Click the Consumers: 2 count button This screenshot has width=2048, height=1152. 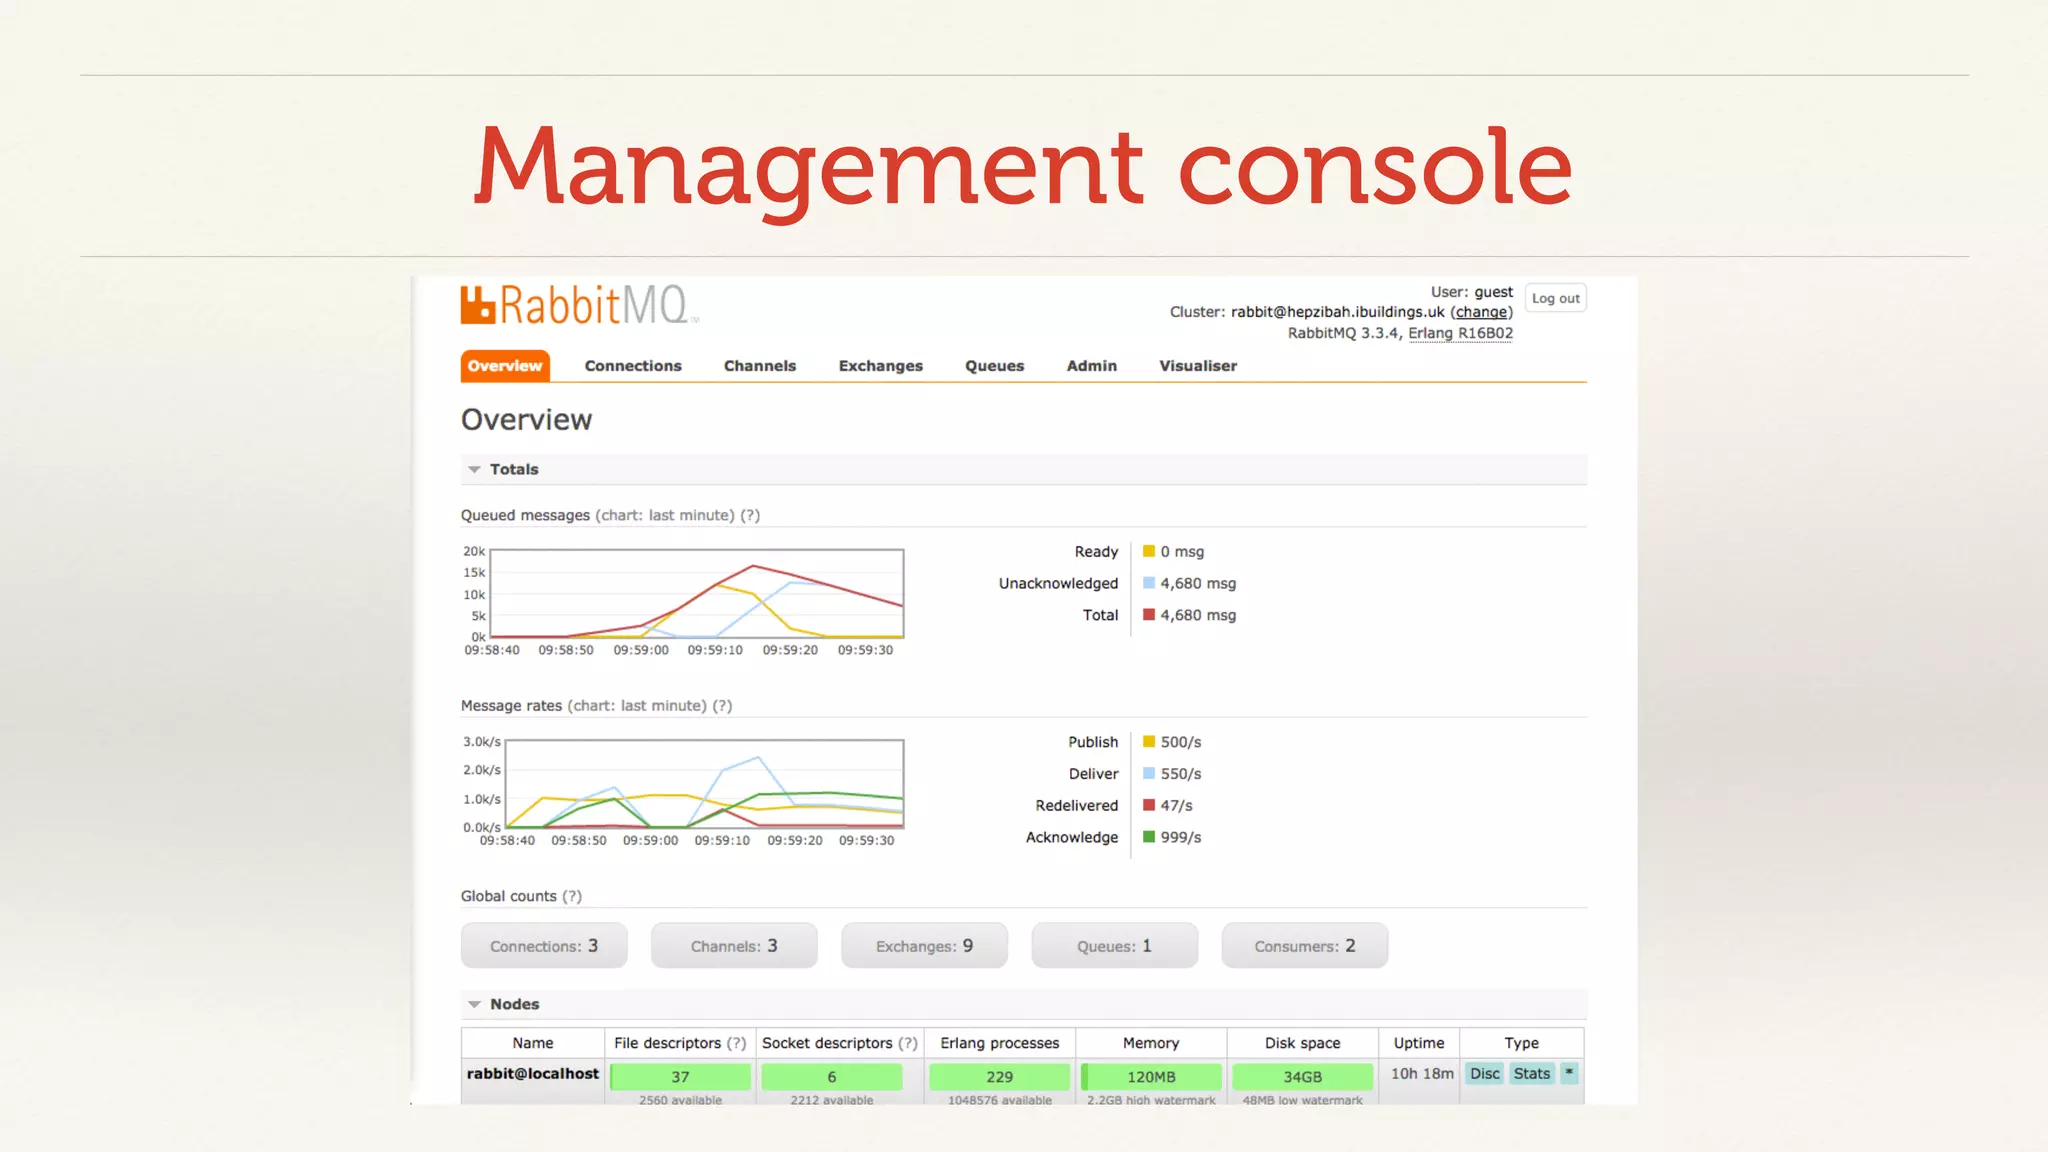click(1305, 946)
